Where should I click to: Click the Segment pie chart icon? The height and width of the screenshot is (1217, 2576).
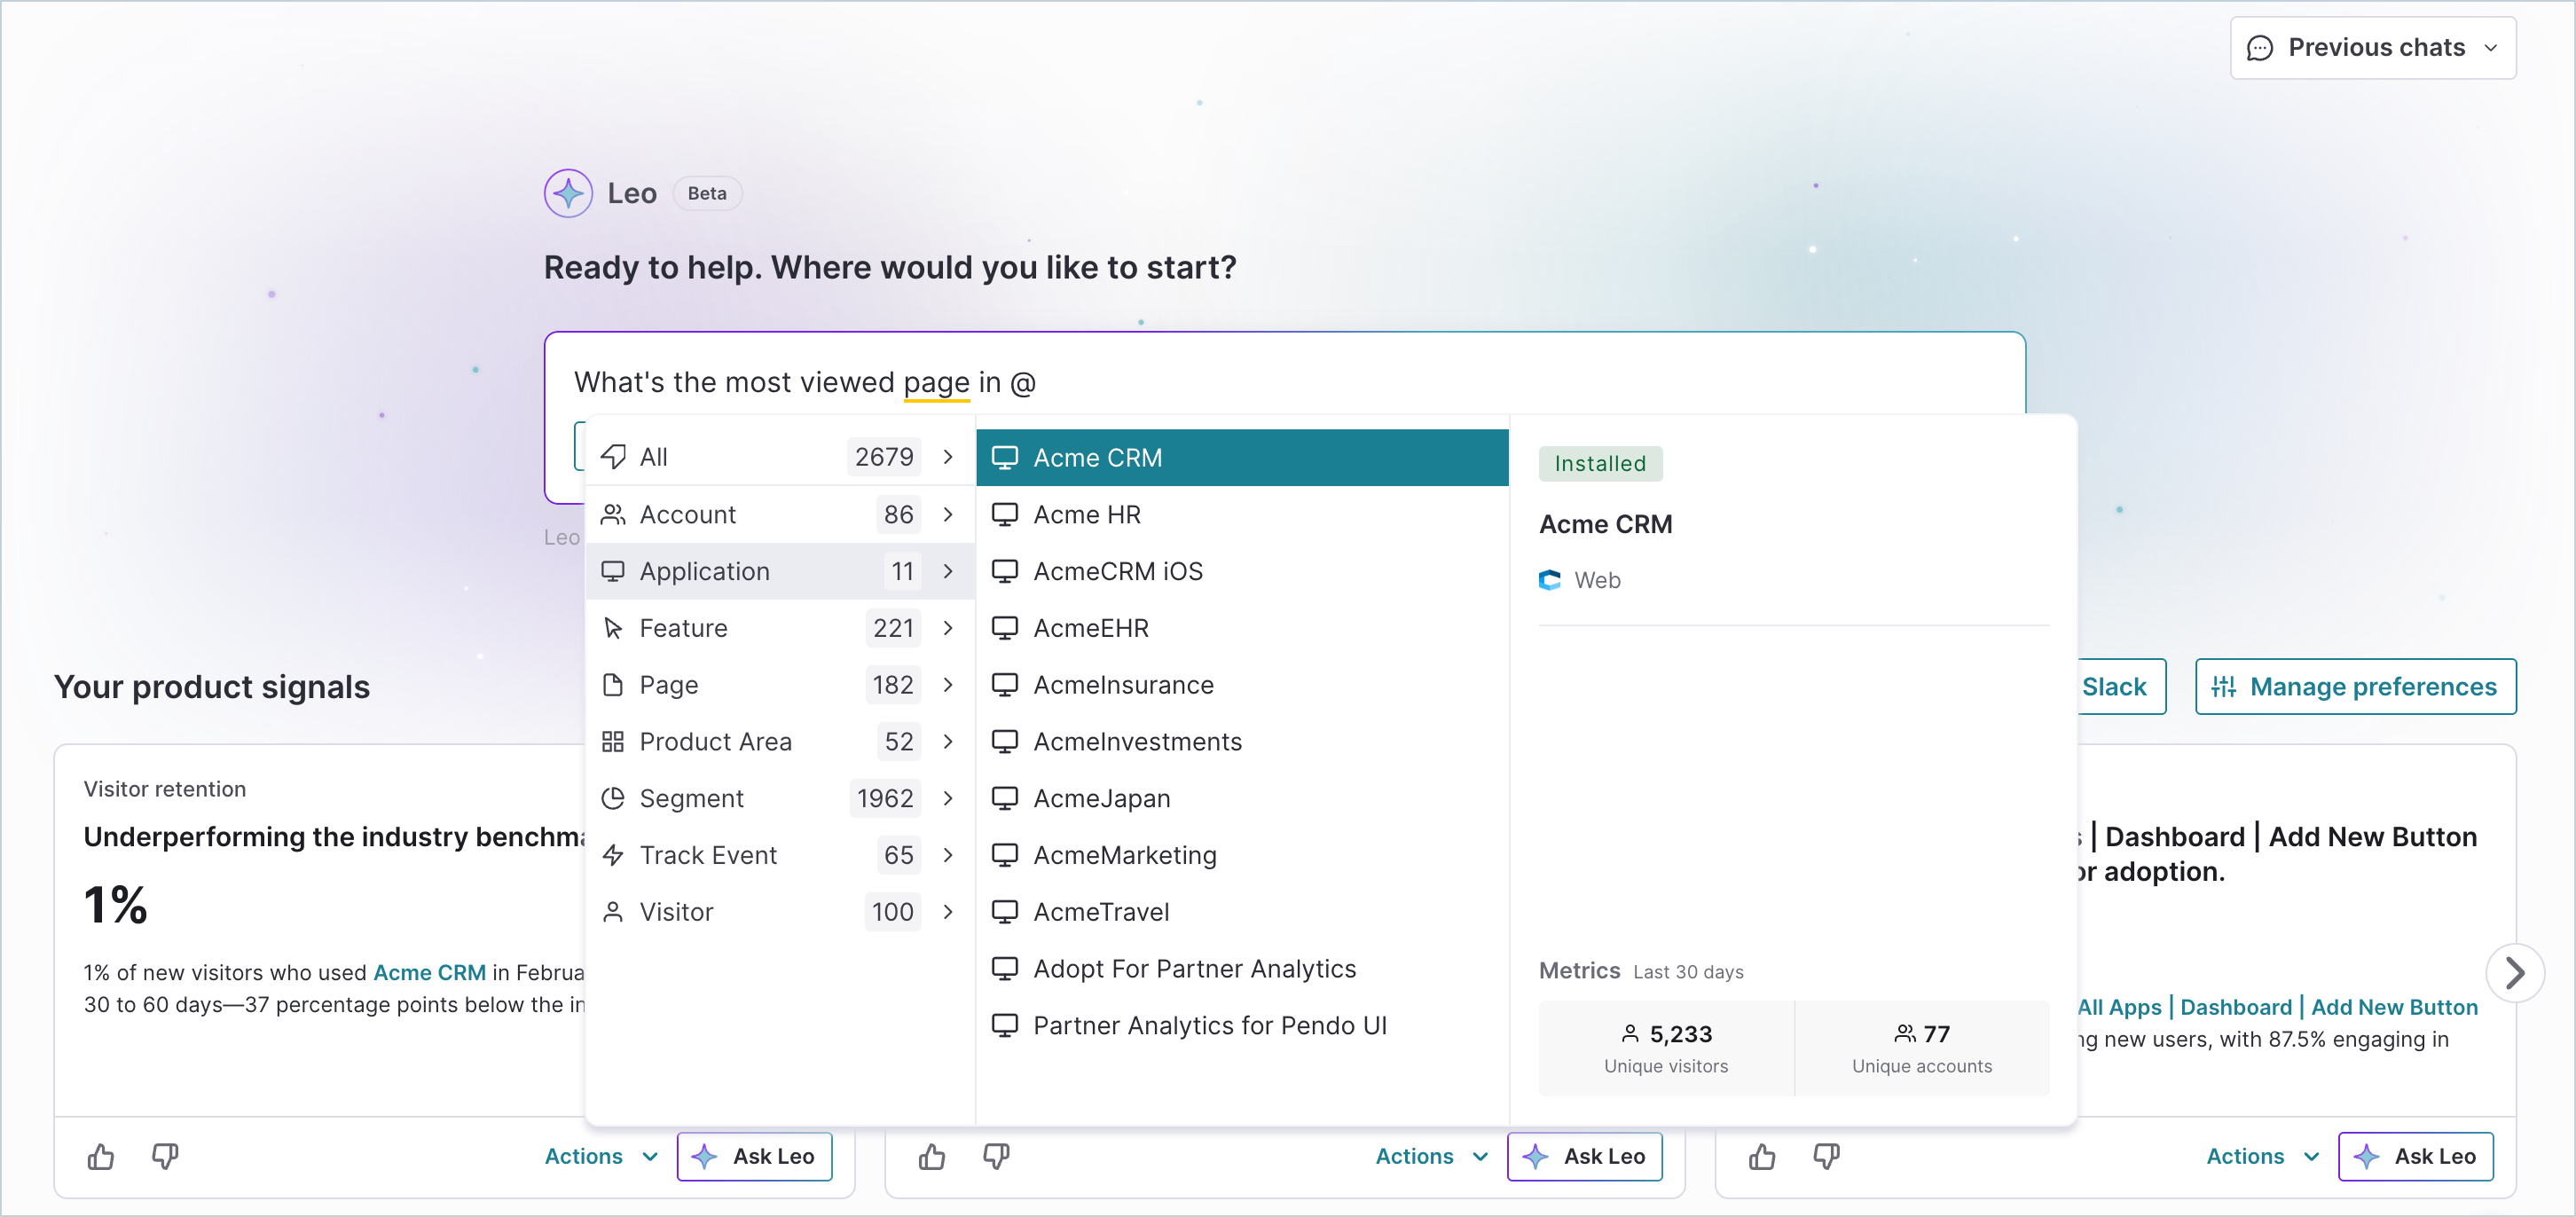(x=613, y=798)
